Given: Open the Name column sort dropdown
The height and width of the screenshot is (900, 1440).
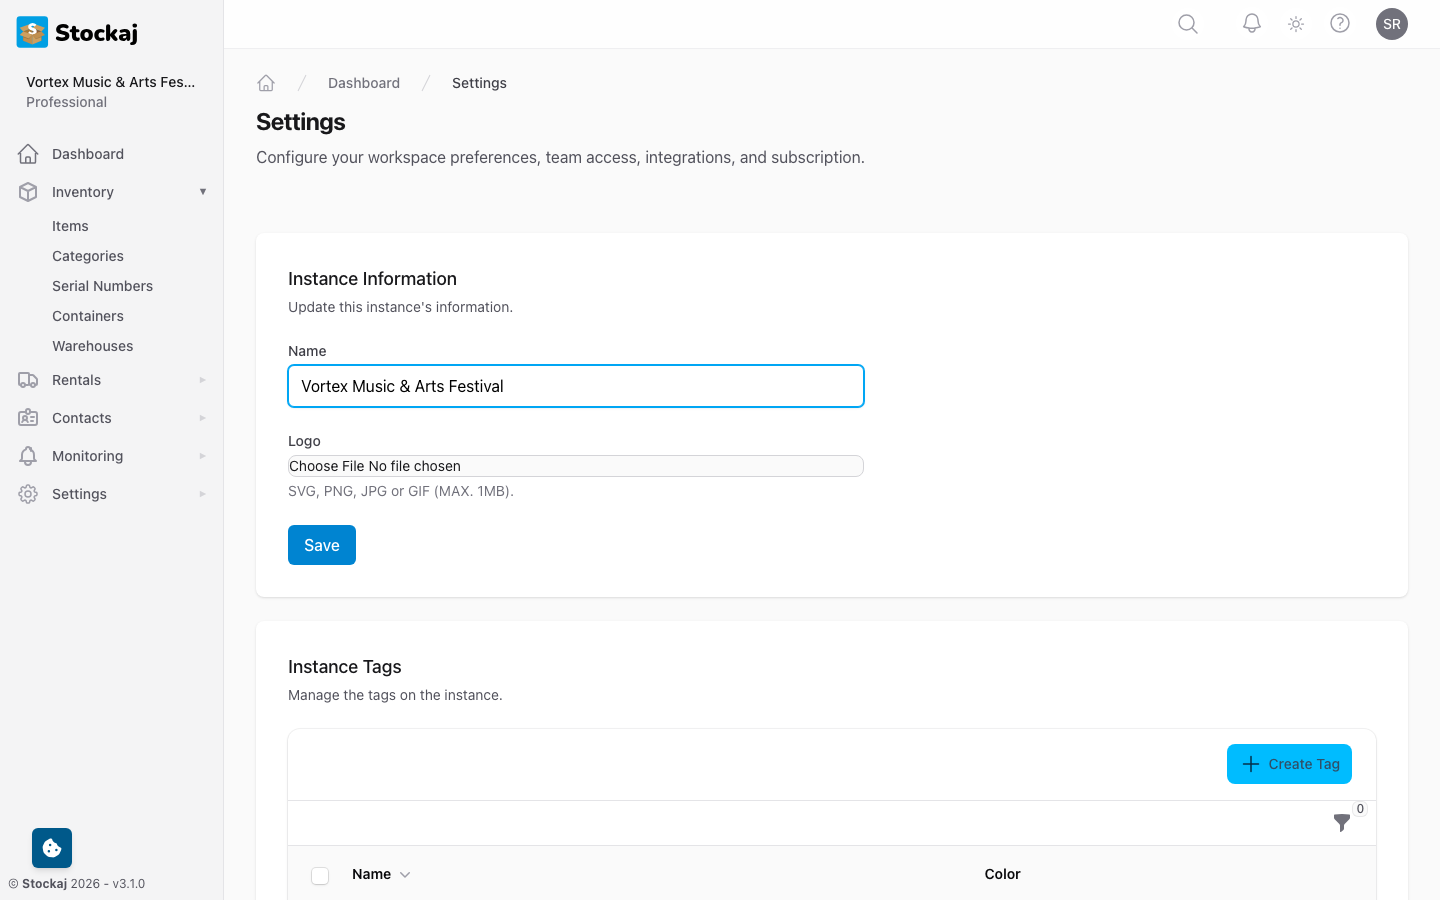Looking at the screenshot, I should click(406, 874).
